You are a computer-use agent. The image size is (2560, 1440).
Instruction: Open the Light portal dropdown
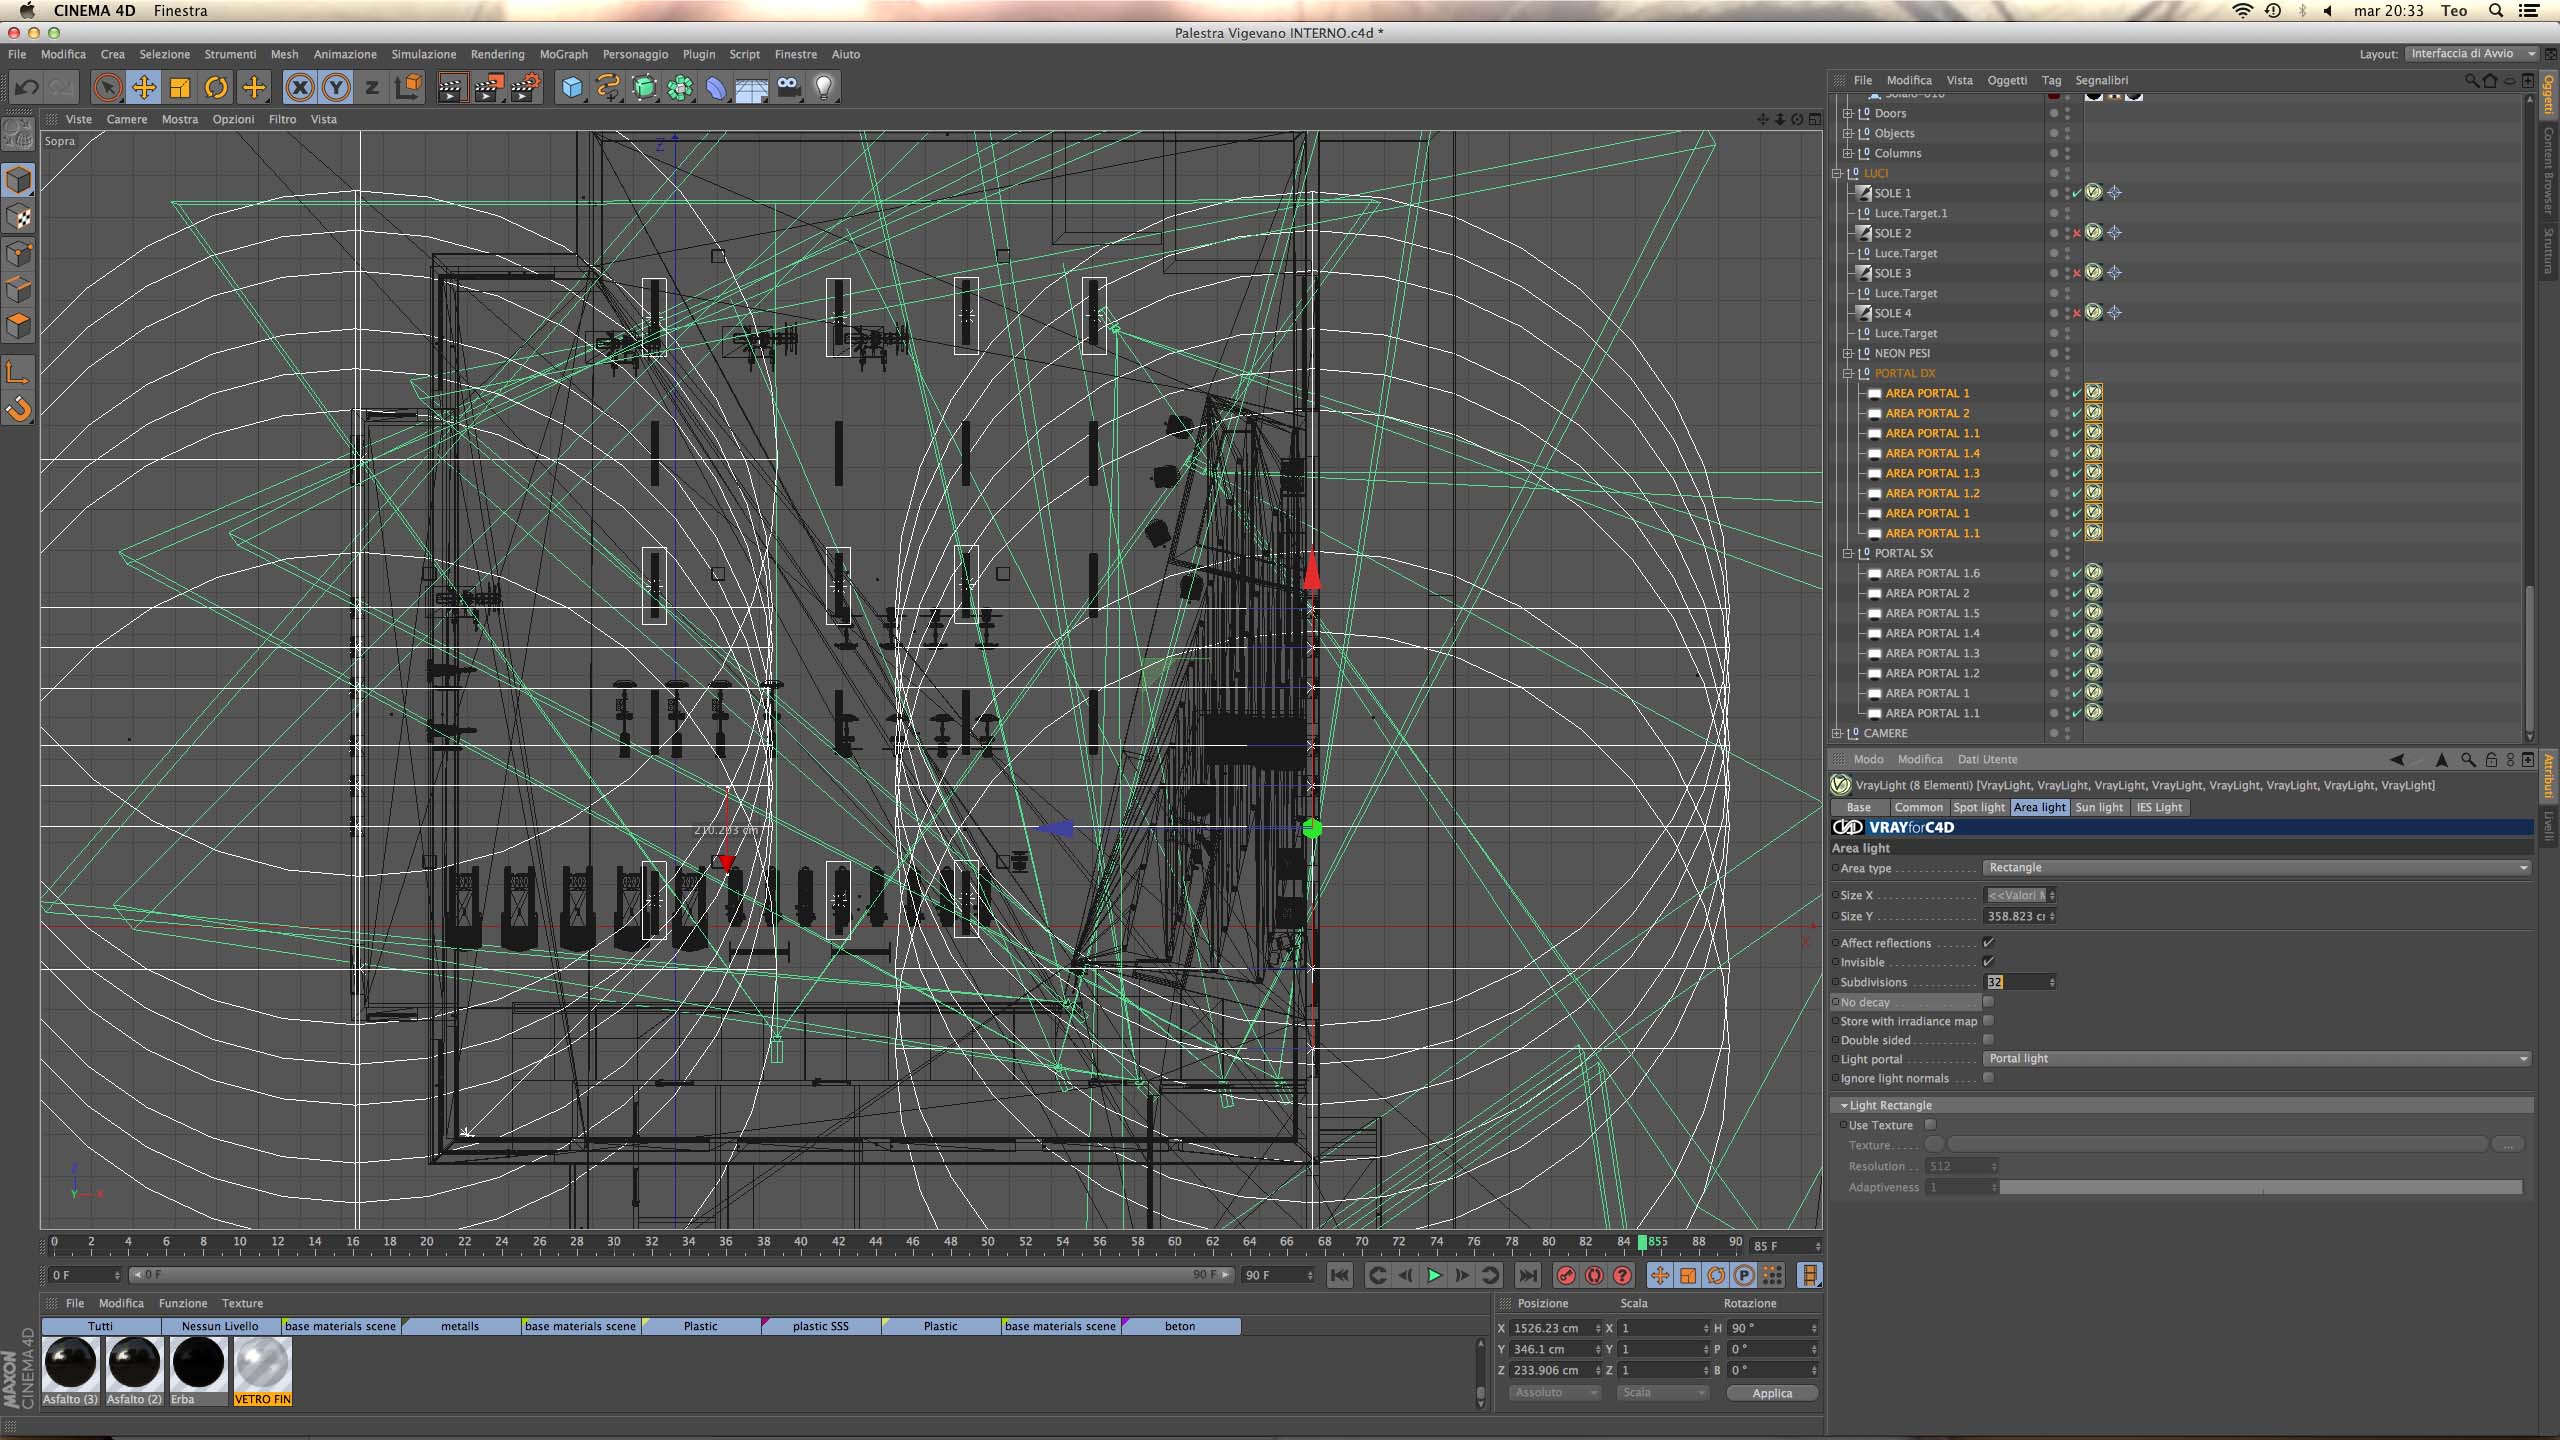click(x=2256, y=1058)
